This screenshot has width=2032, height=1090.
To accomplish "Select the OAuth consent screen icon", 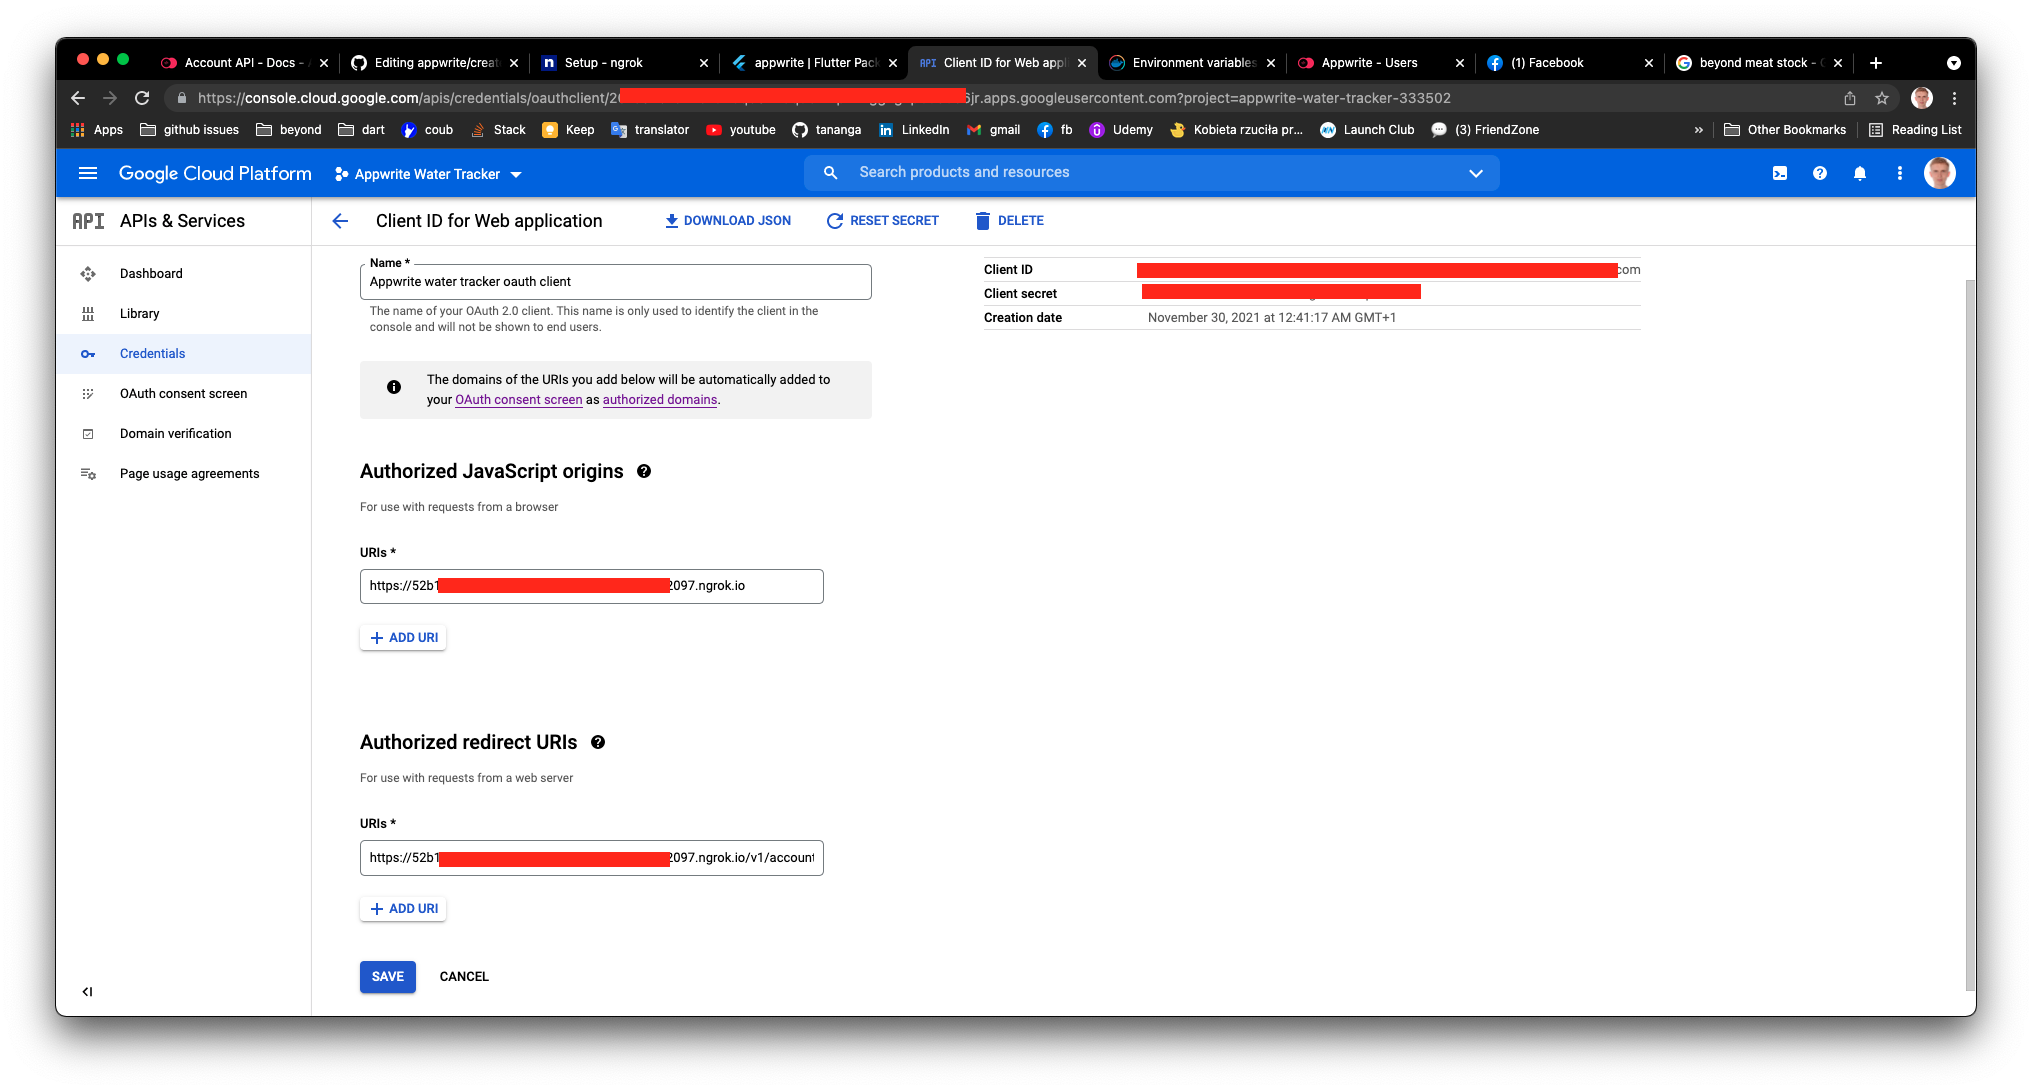I will (x=88, y=393).
